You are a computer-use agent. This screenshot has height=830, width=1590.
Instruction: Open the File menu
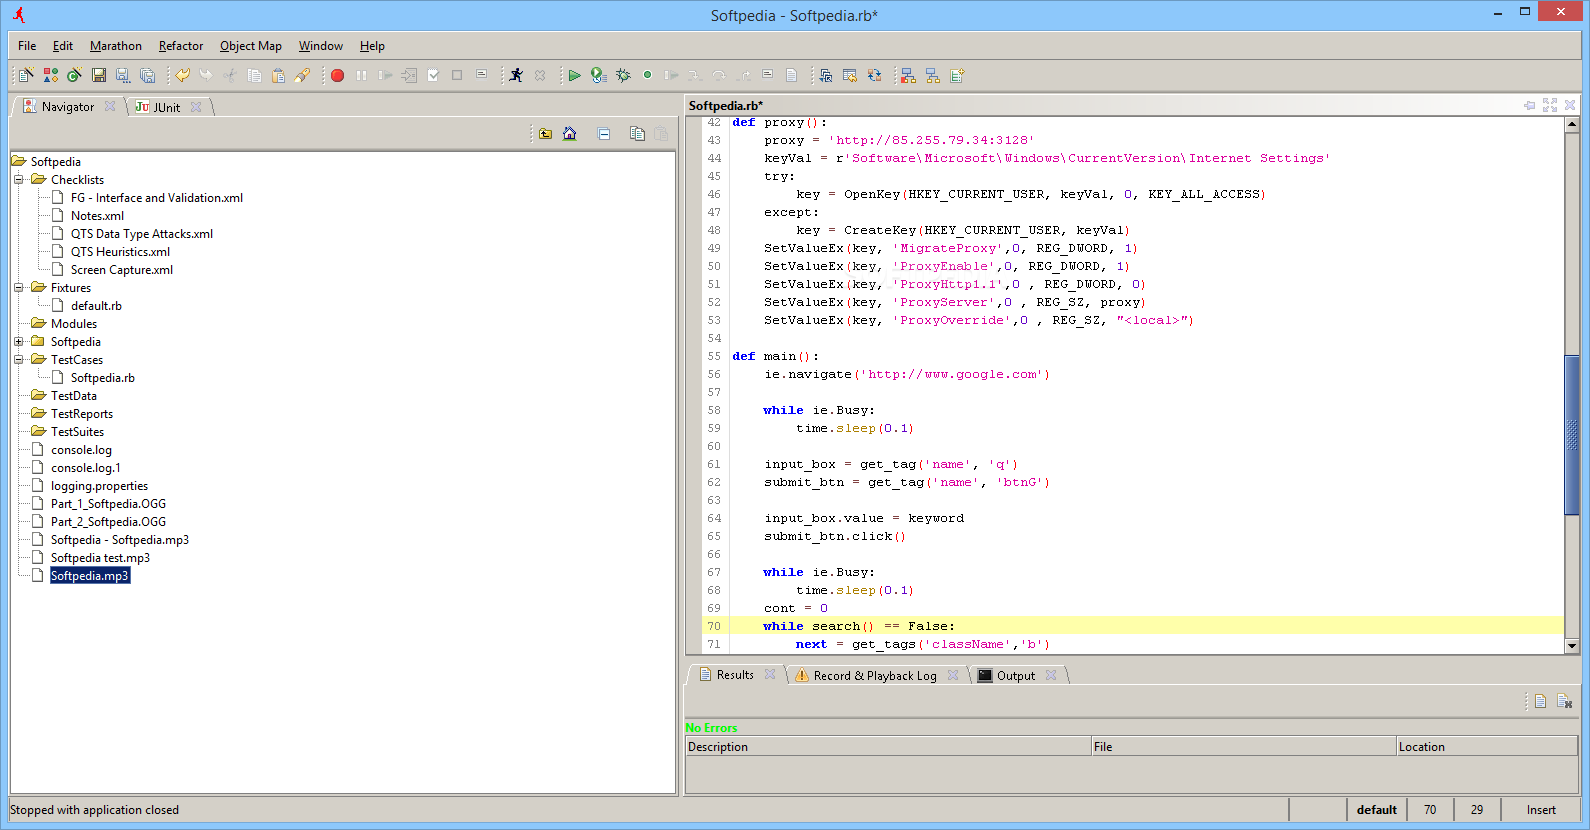coord(27,46)
